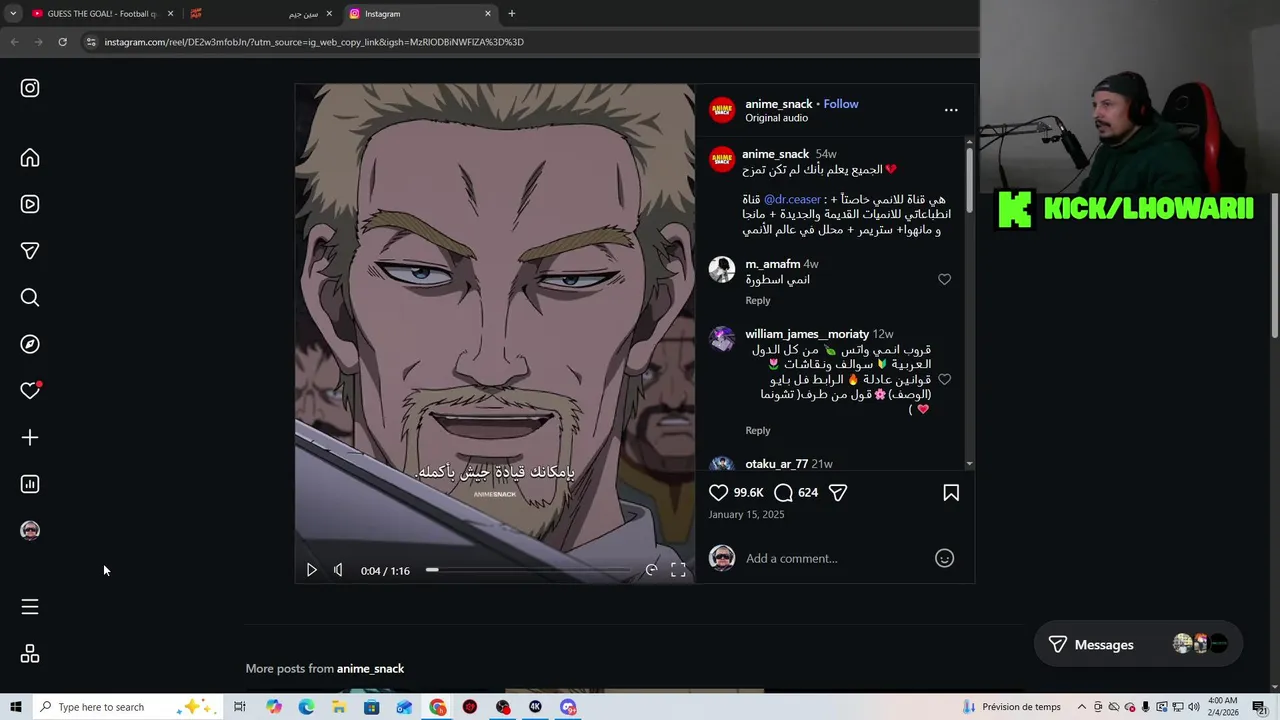The image size is (1280, 720).
Task: Open the emoji picker in comment box
Action: 944,558
